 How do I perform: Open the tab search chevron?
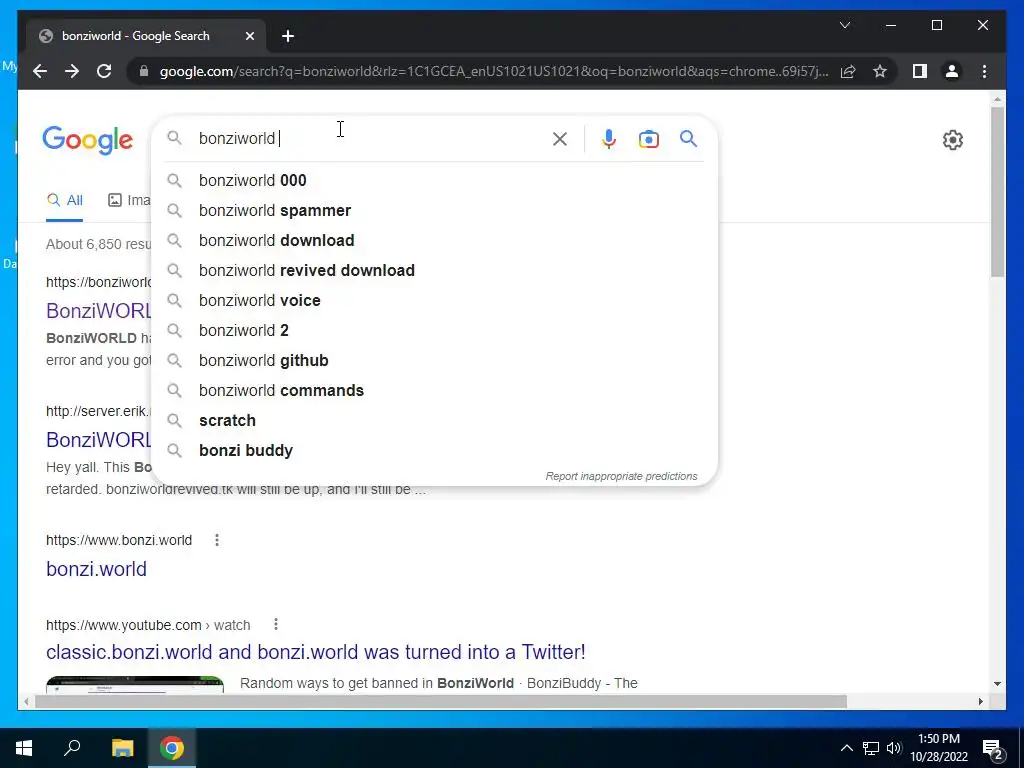(x=844, y=25)
